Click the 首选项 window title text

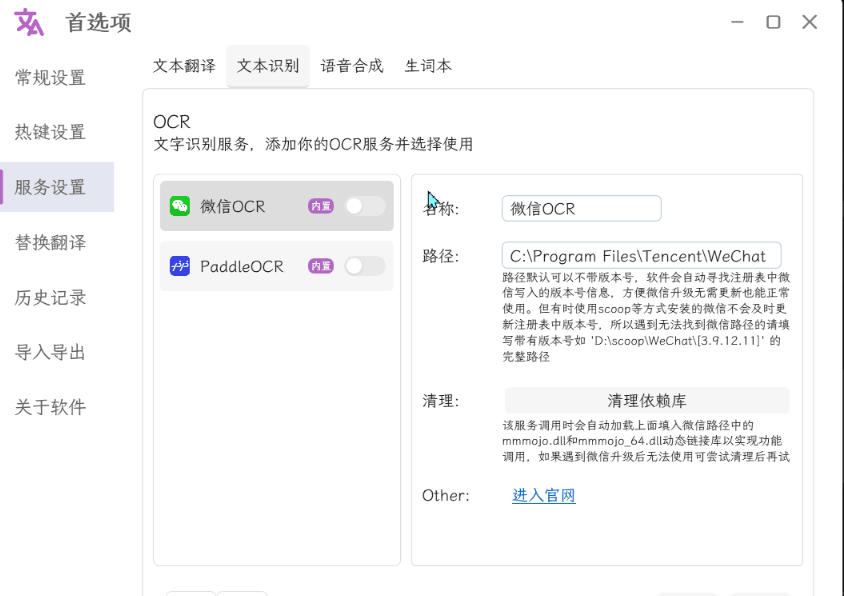(99, 23)
